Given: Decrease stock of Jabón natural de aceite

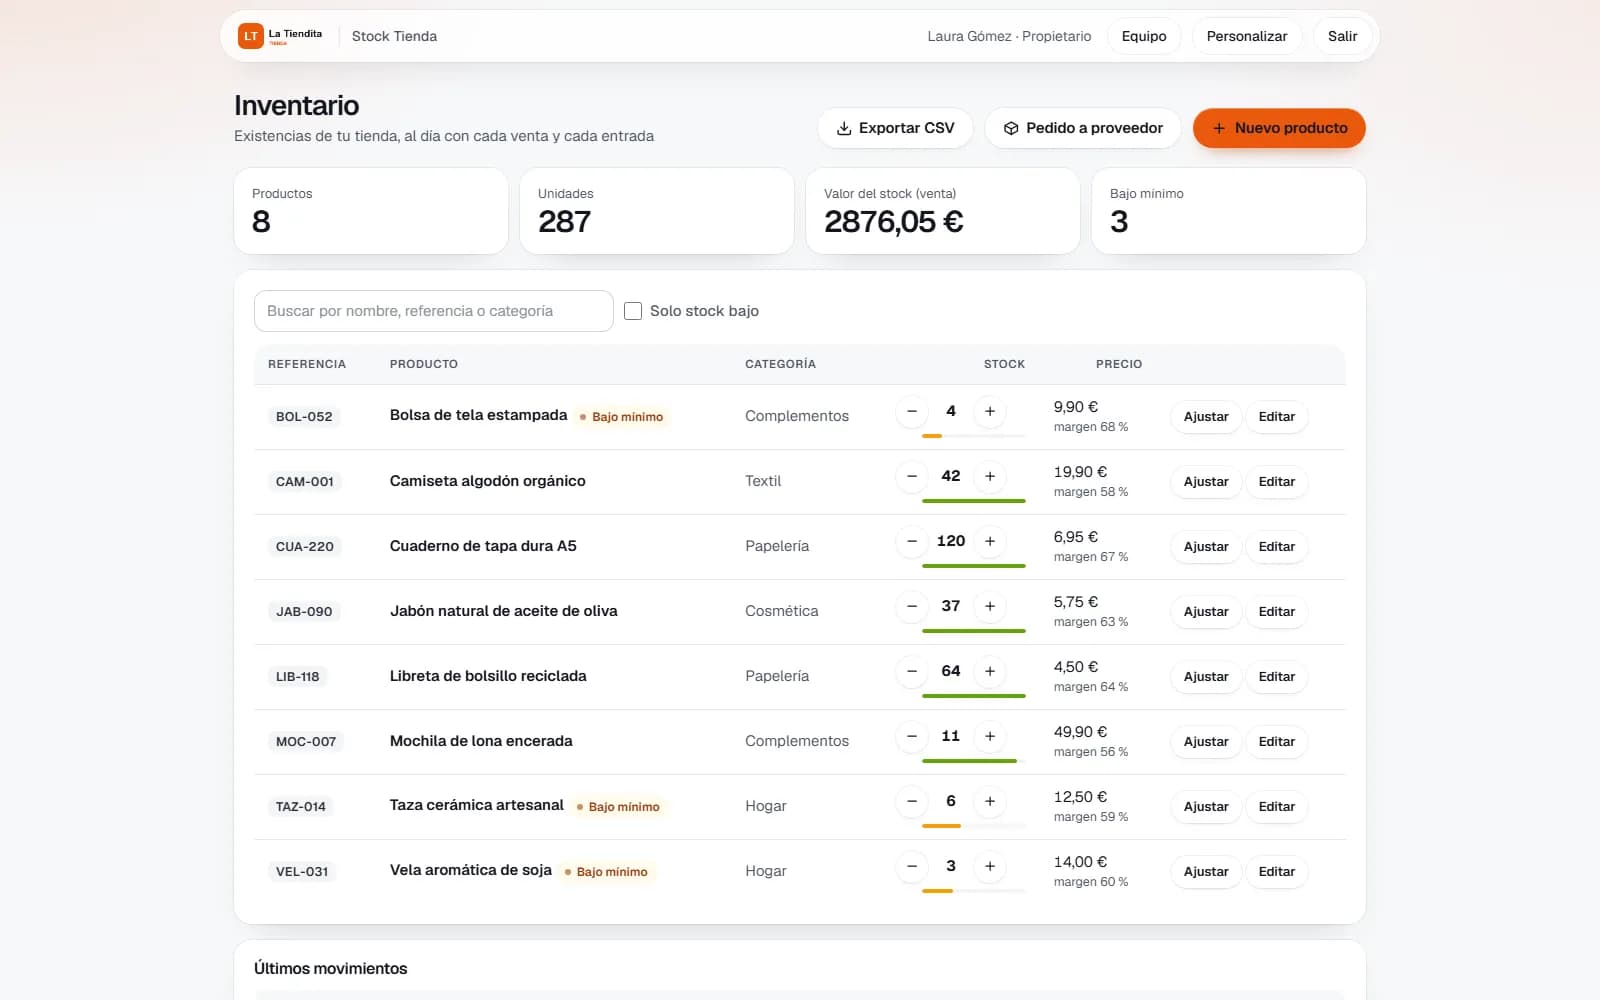Looking at the screenshot, I should [x=912, y=606].
